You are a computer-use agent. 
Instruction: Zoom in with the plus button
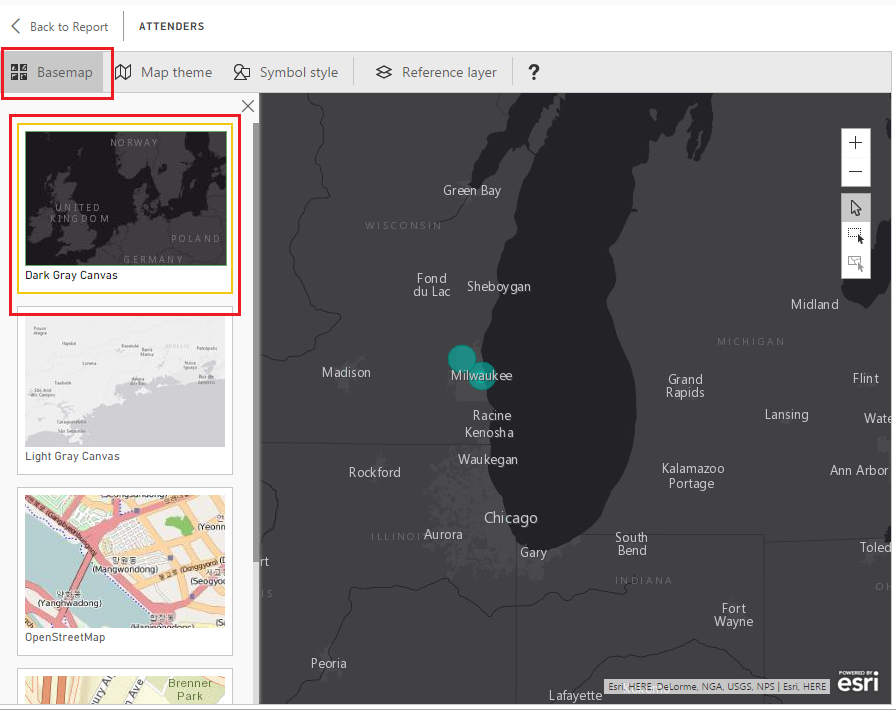[855, 143]
